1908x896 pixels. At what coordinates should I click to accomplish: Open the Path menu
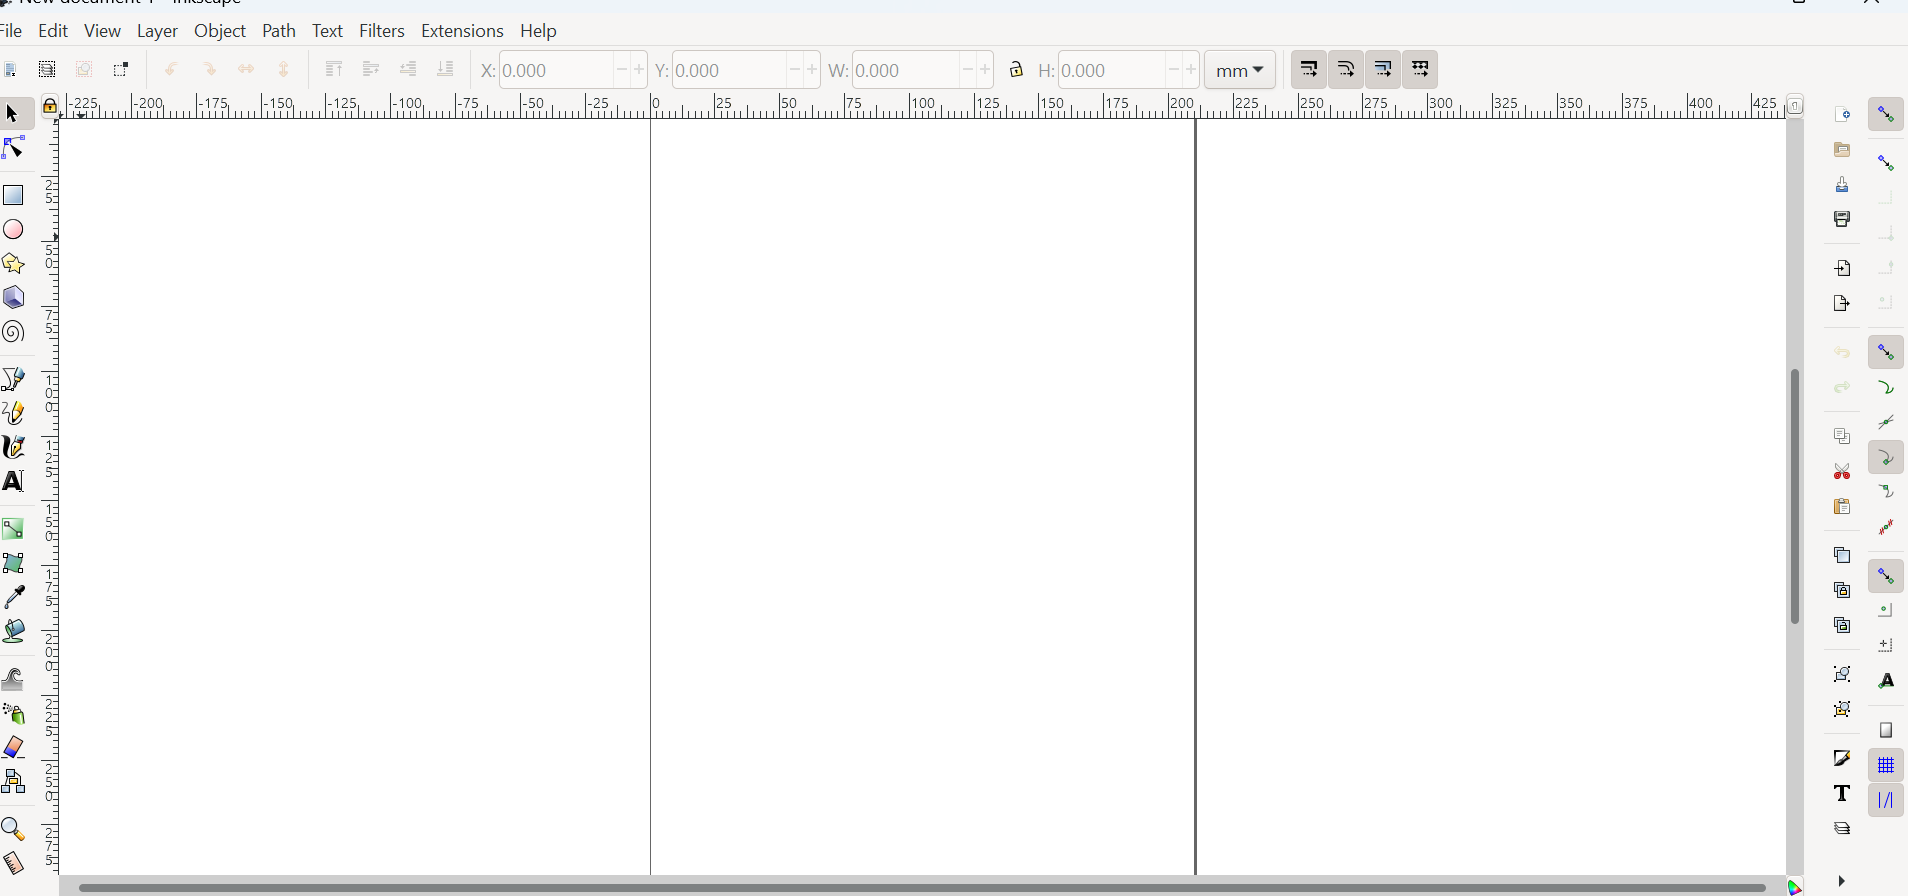(279, 31)
